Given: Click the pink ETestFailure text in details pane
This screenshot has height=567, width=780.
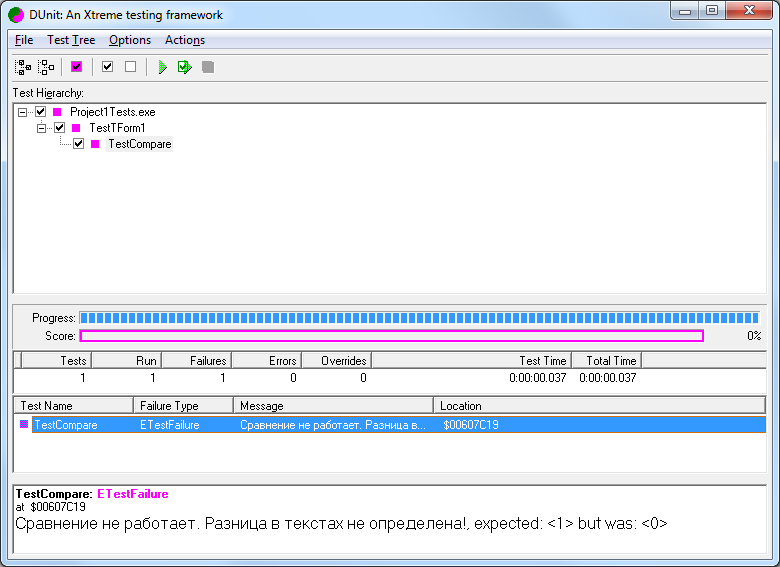Looking at the screenshot, I should pyautogui.click(x=133, y=494).
